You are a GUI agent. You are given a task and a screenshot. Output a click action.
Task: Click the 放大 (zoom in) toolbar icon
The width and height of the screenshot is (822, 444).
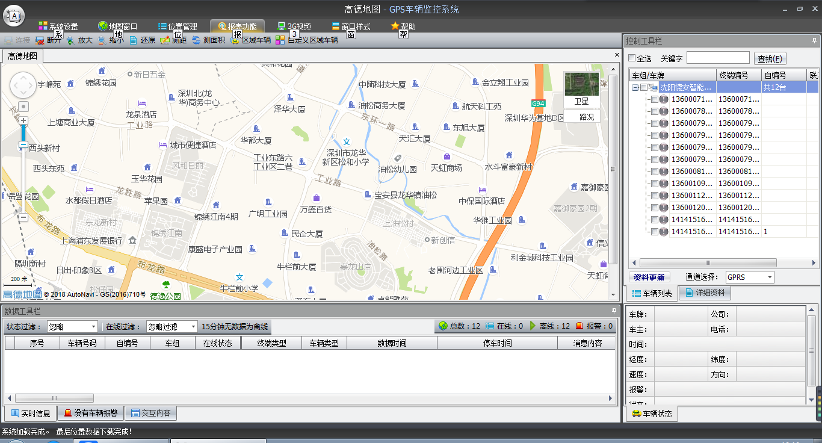point(76,40)
